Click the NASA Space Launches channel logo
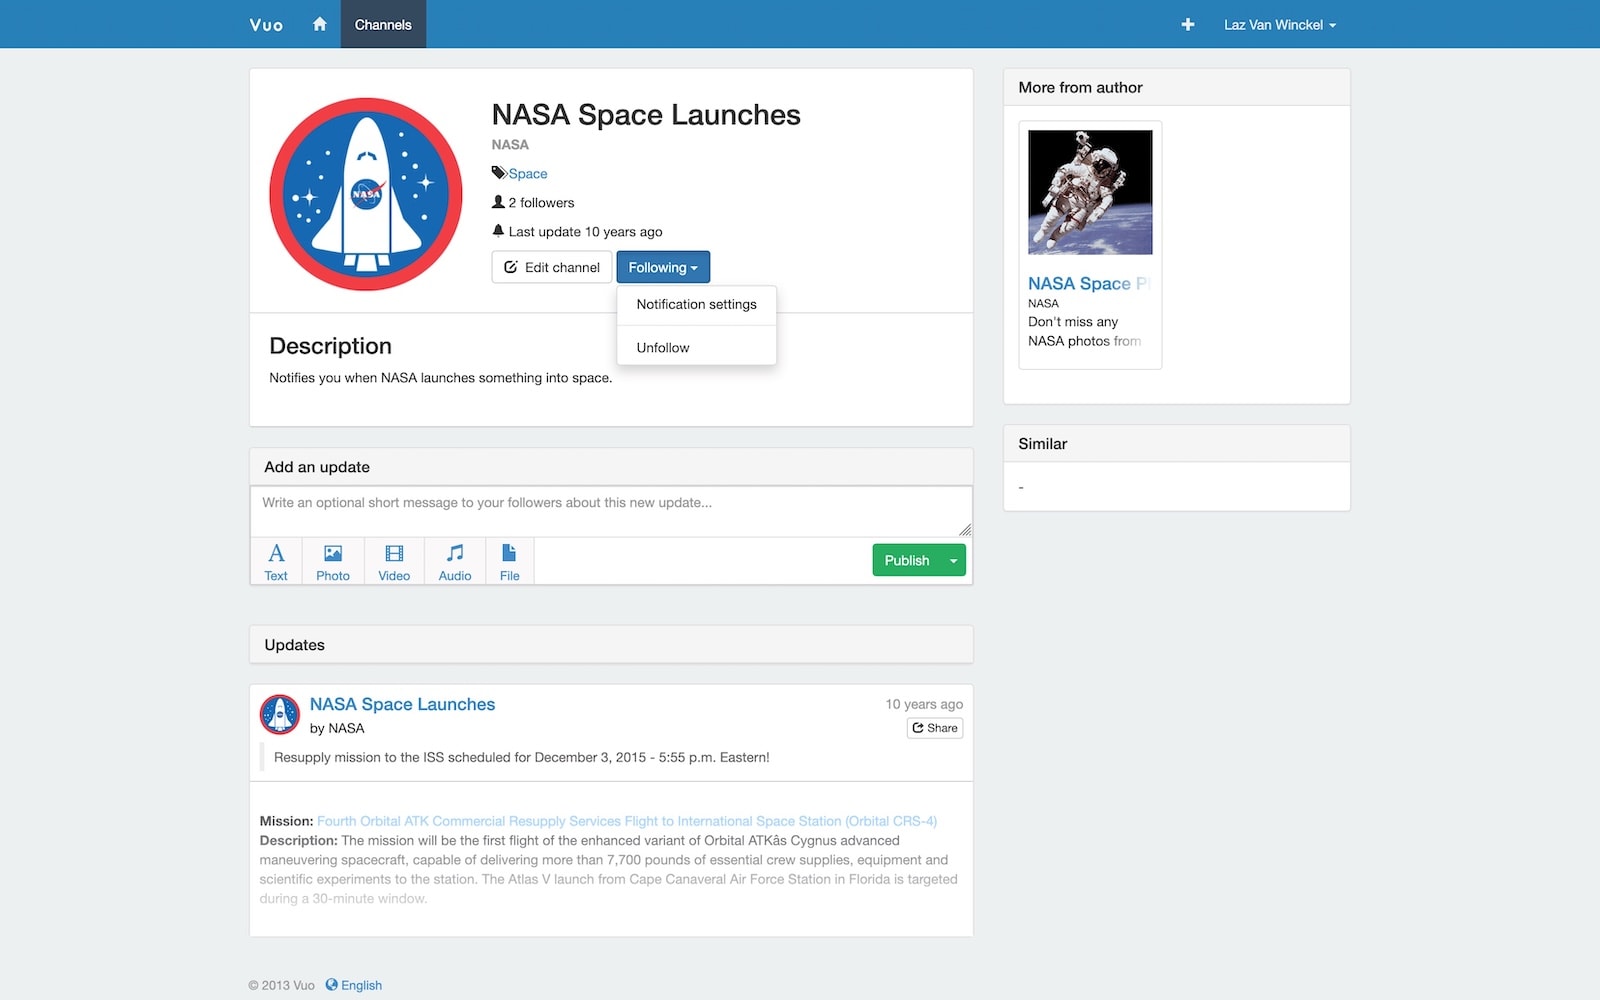 (366, 194)
